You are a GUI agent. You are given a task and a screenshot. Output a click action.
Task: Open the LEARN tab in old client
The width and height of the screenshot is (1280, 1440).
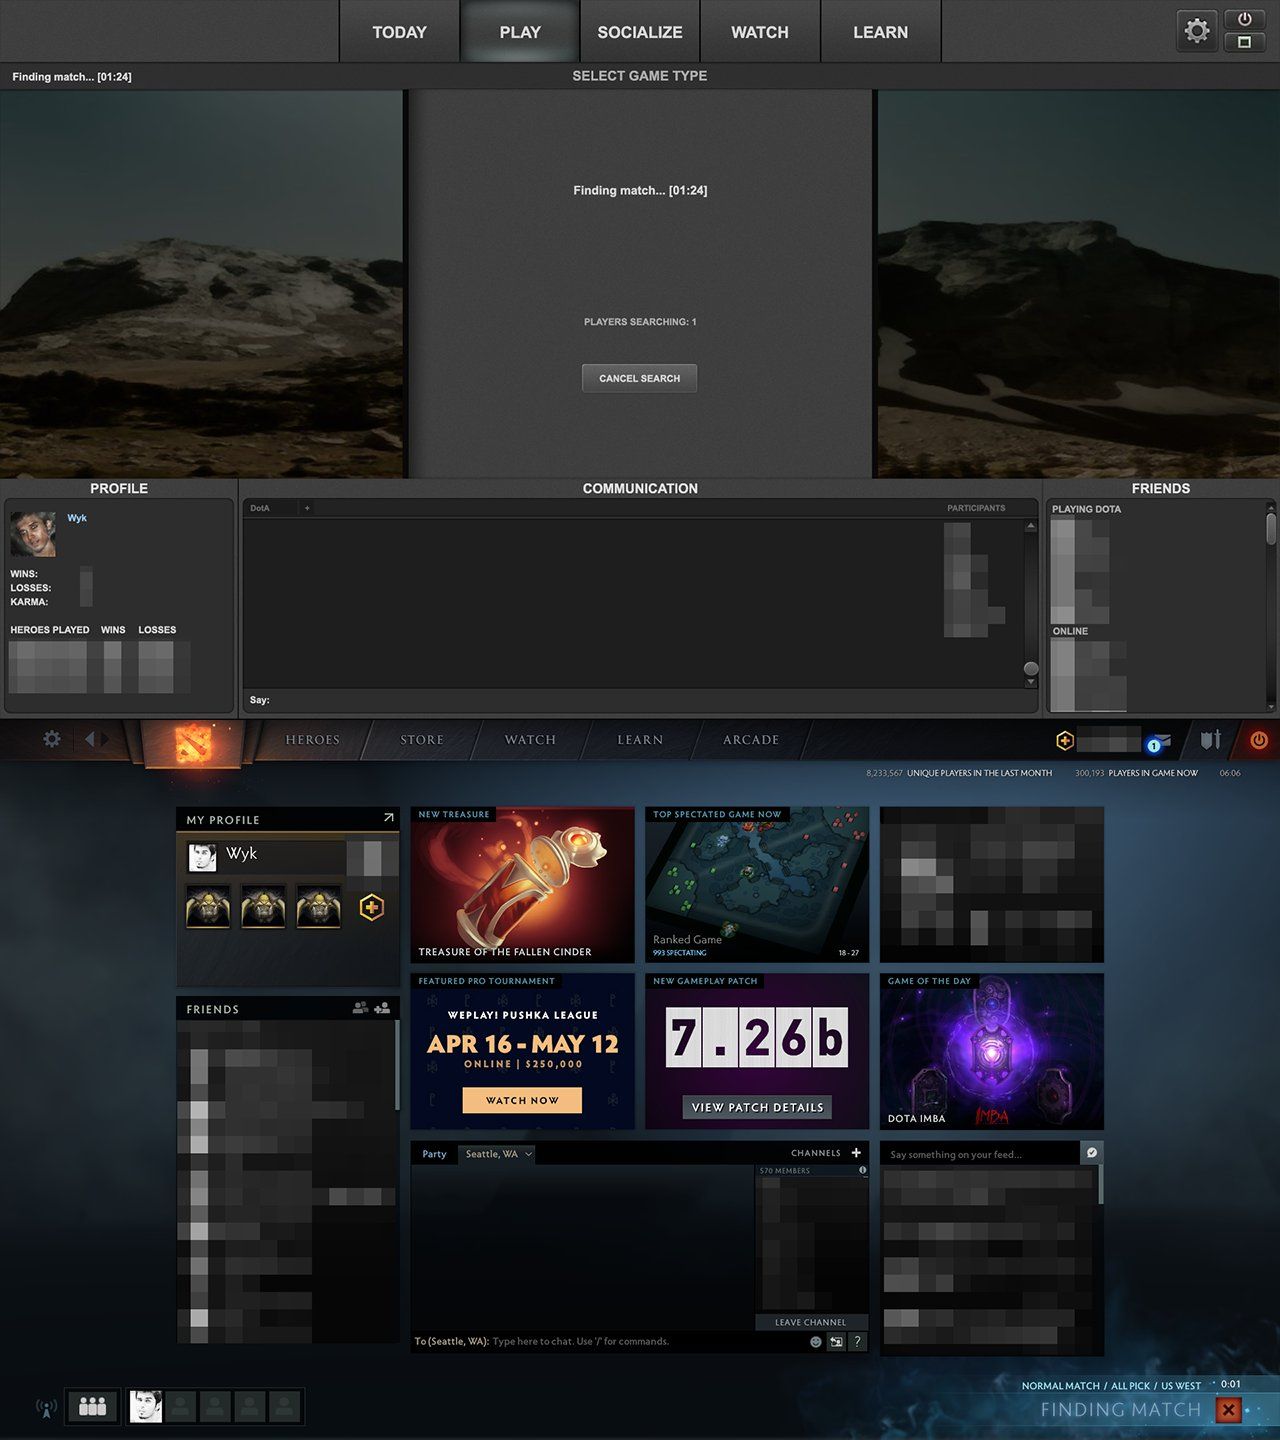[880, 32]
